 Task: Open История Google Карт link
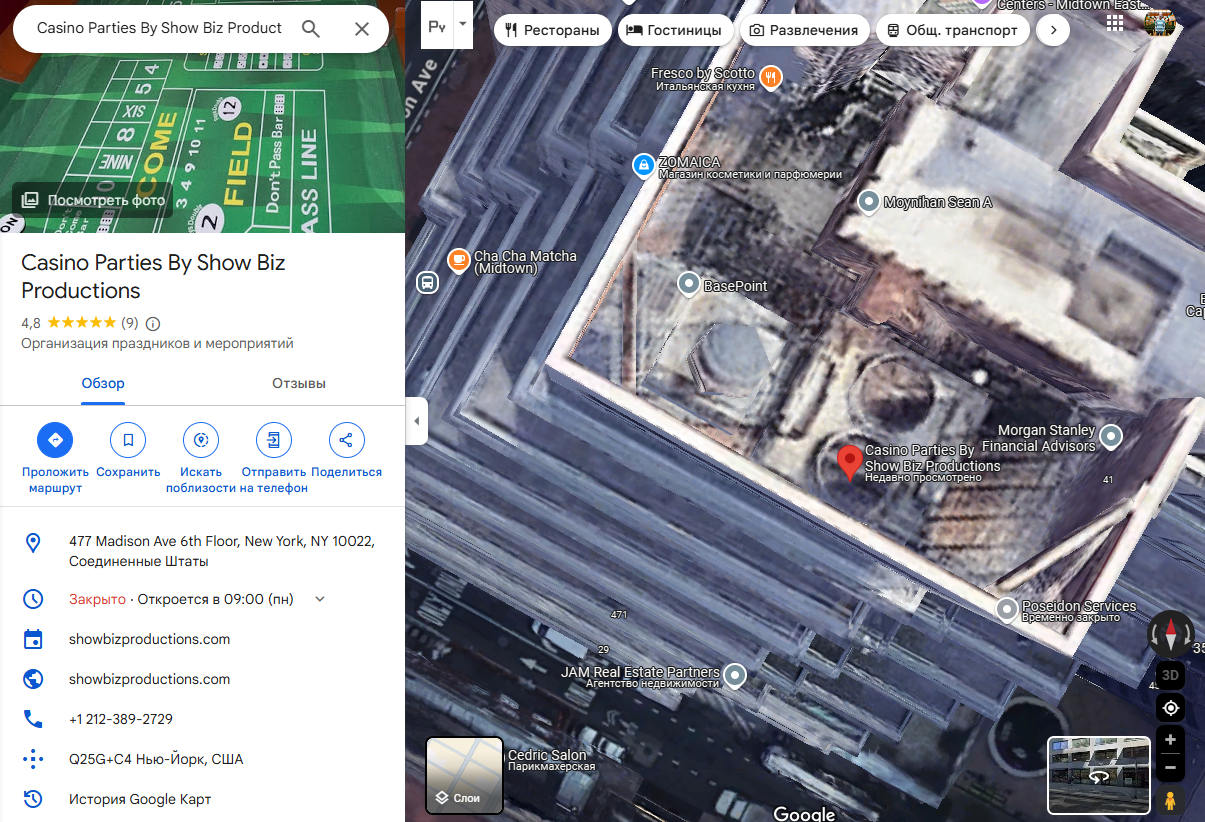click(140, 799)
